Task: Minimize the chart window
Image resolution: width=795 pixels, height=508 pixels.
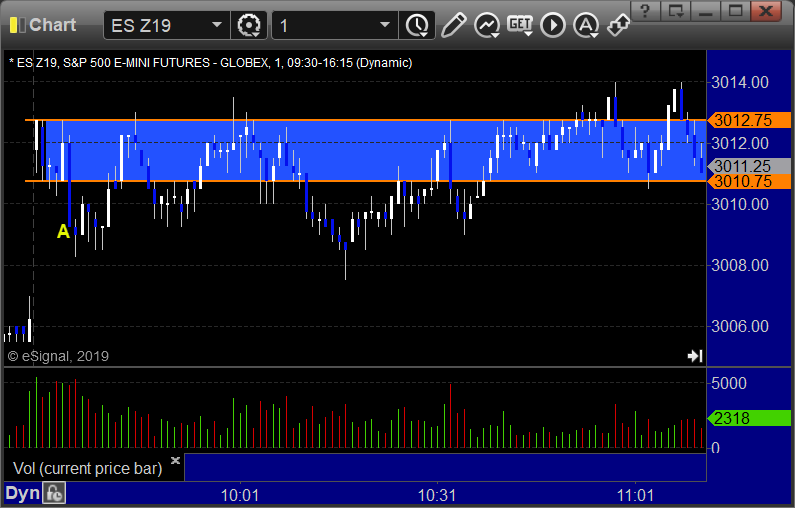Action: [706, 11]
